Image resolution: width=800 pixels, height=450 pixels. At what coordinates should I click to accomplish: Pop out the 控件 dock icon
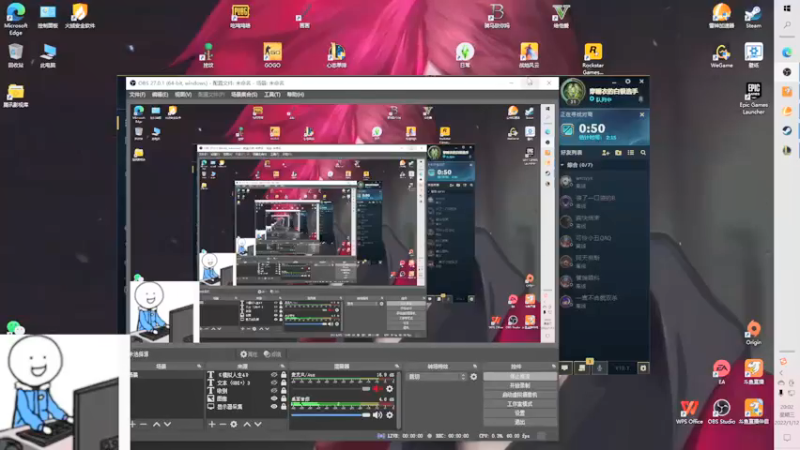(x=554, y=366)
